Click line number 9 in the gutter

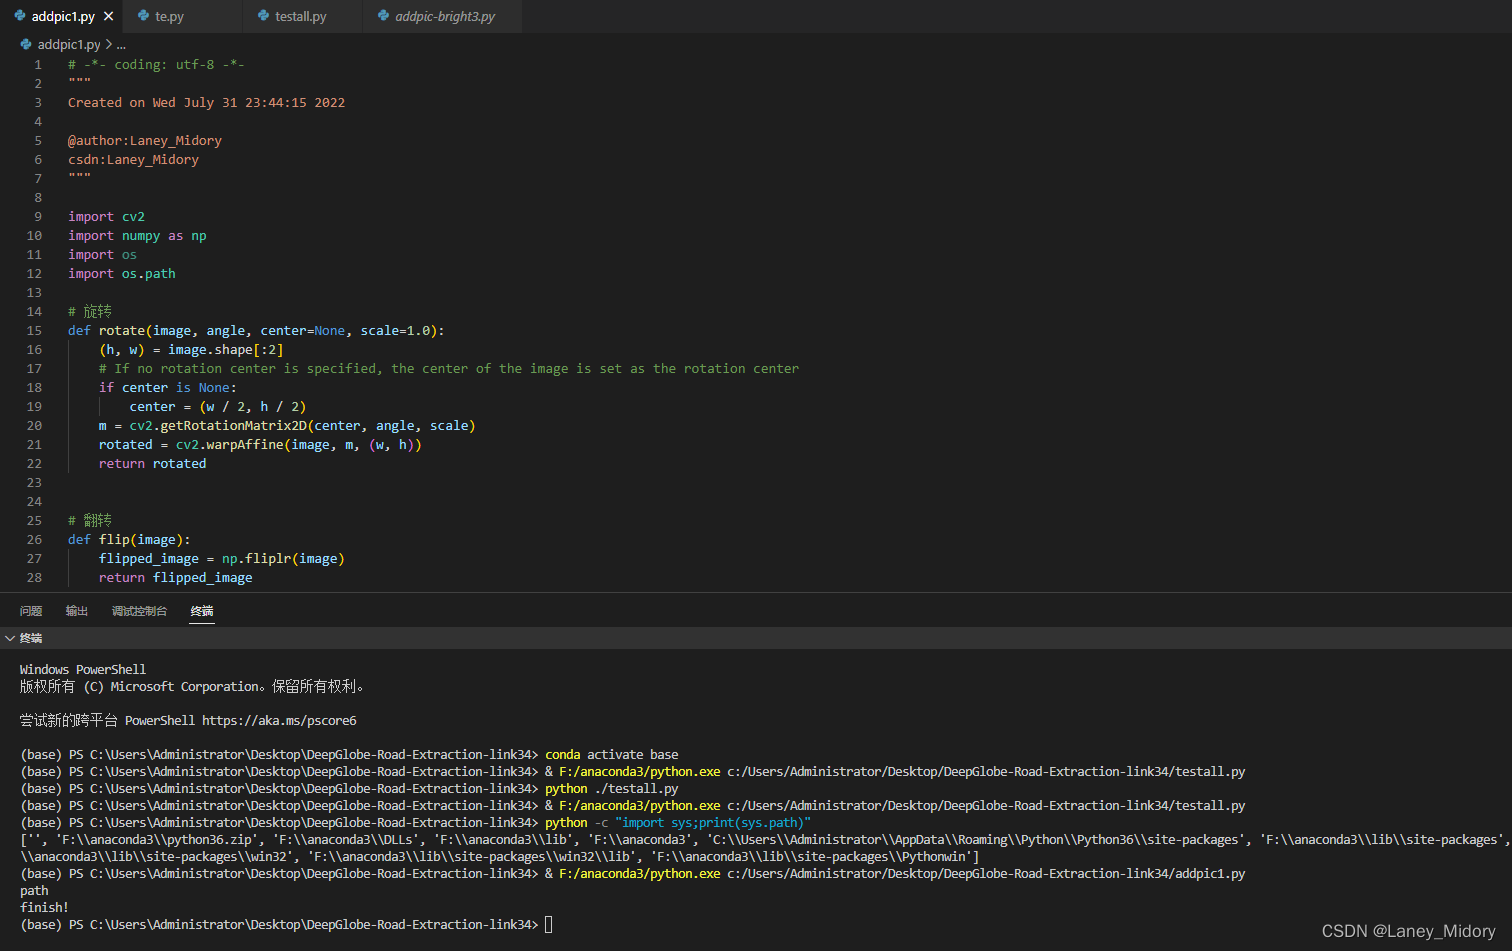pos(38,216)
